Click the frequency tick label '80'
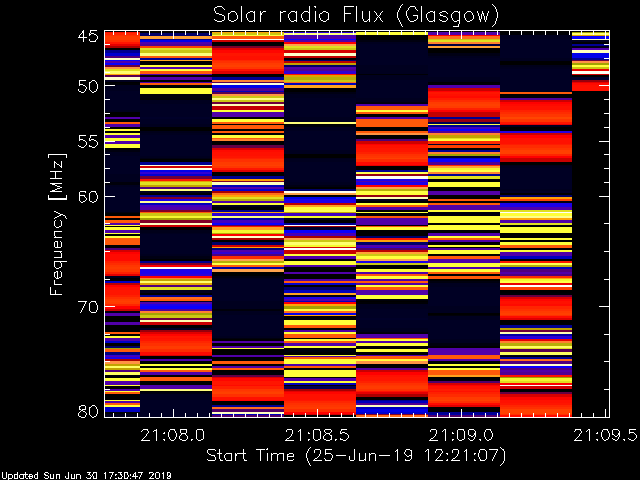This screenshot has height=480, width=640. click(x=88, y=411)
